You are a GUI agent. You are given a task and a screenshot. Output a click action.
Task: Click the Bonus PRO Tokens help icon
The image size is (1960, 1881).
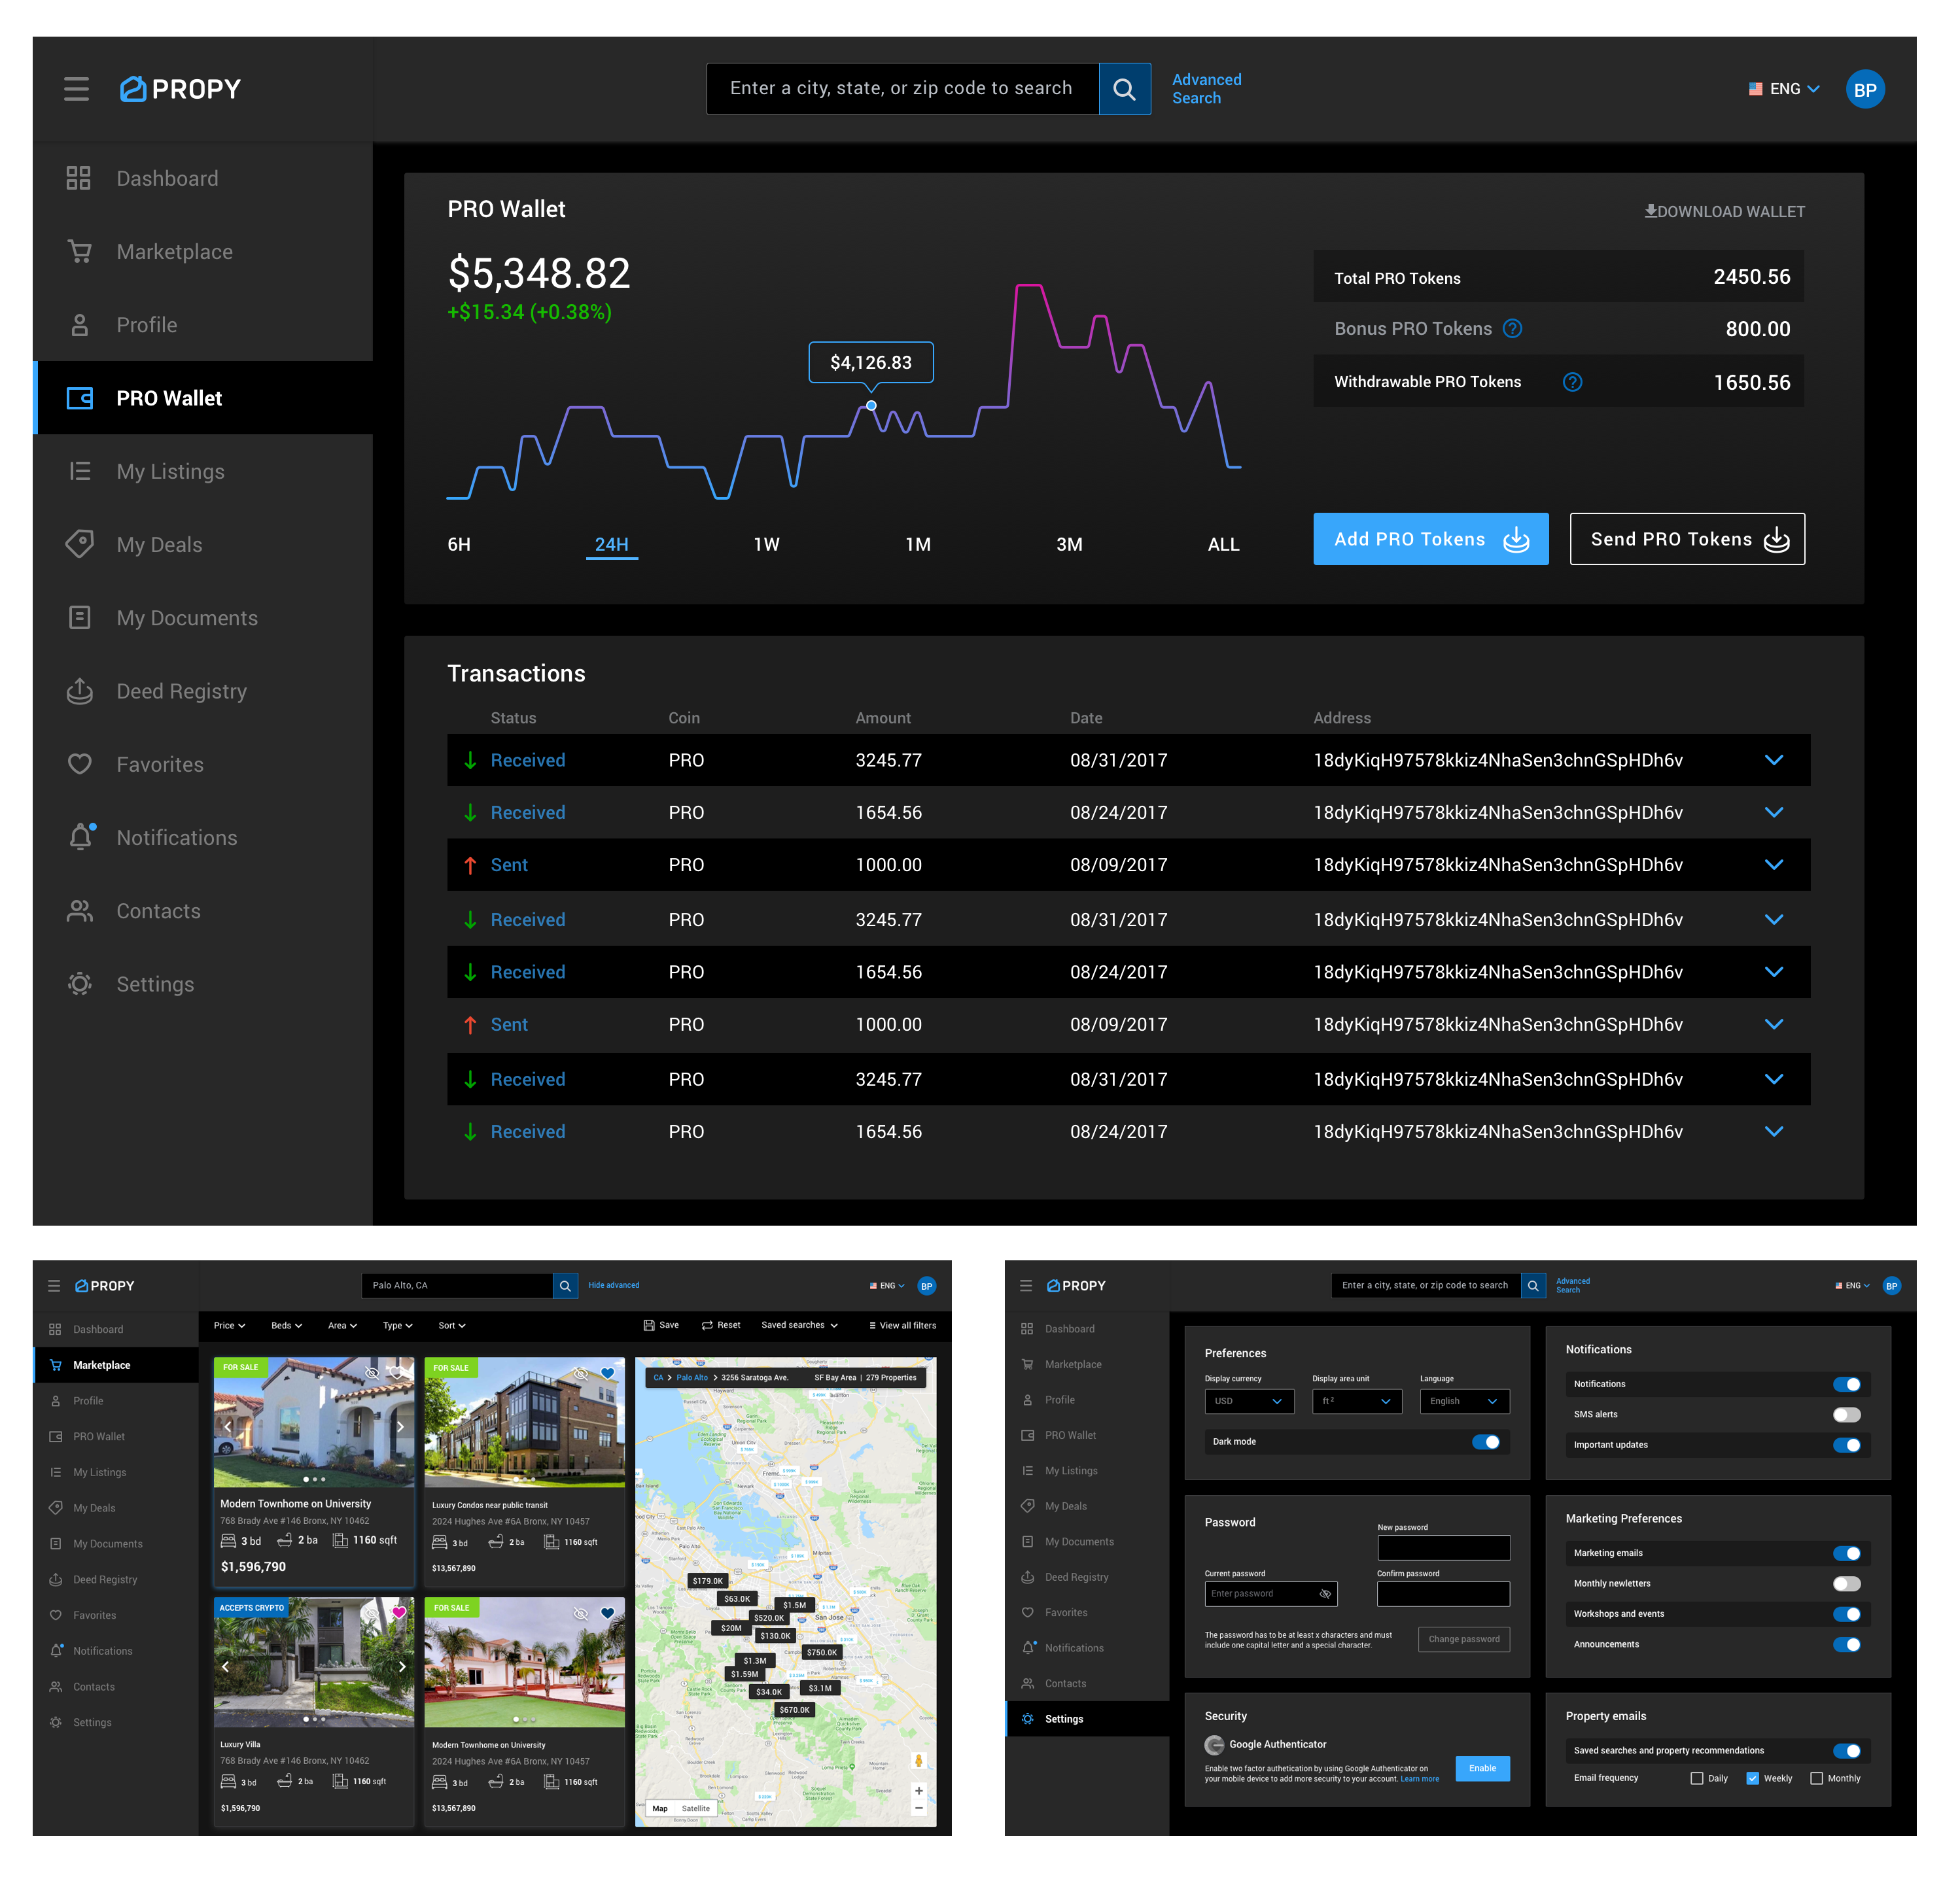tap(1513, 329)
